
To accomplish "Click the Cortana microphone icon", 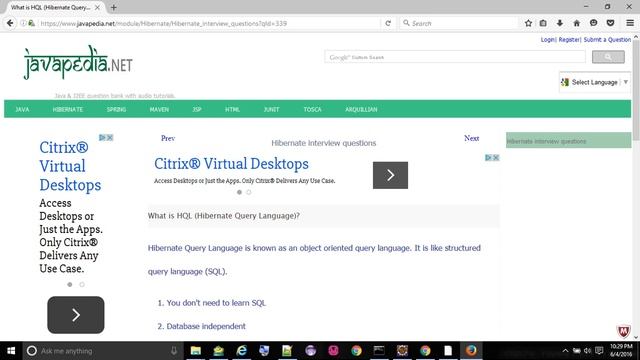I will pyautogui.click(x=174, y=351).
